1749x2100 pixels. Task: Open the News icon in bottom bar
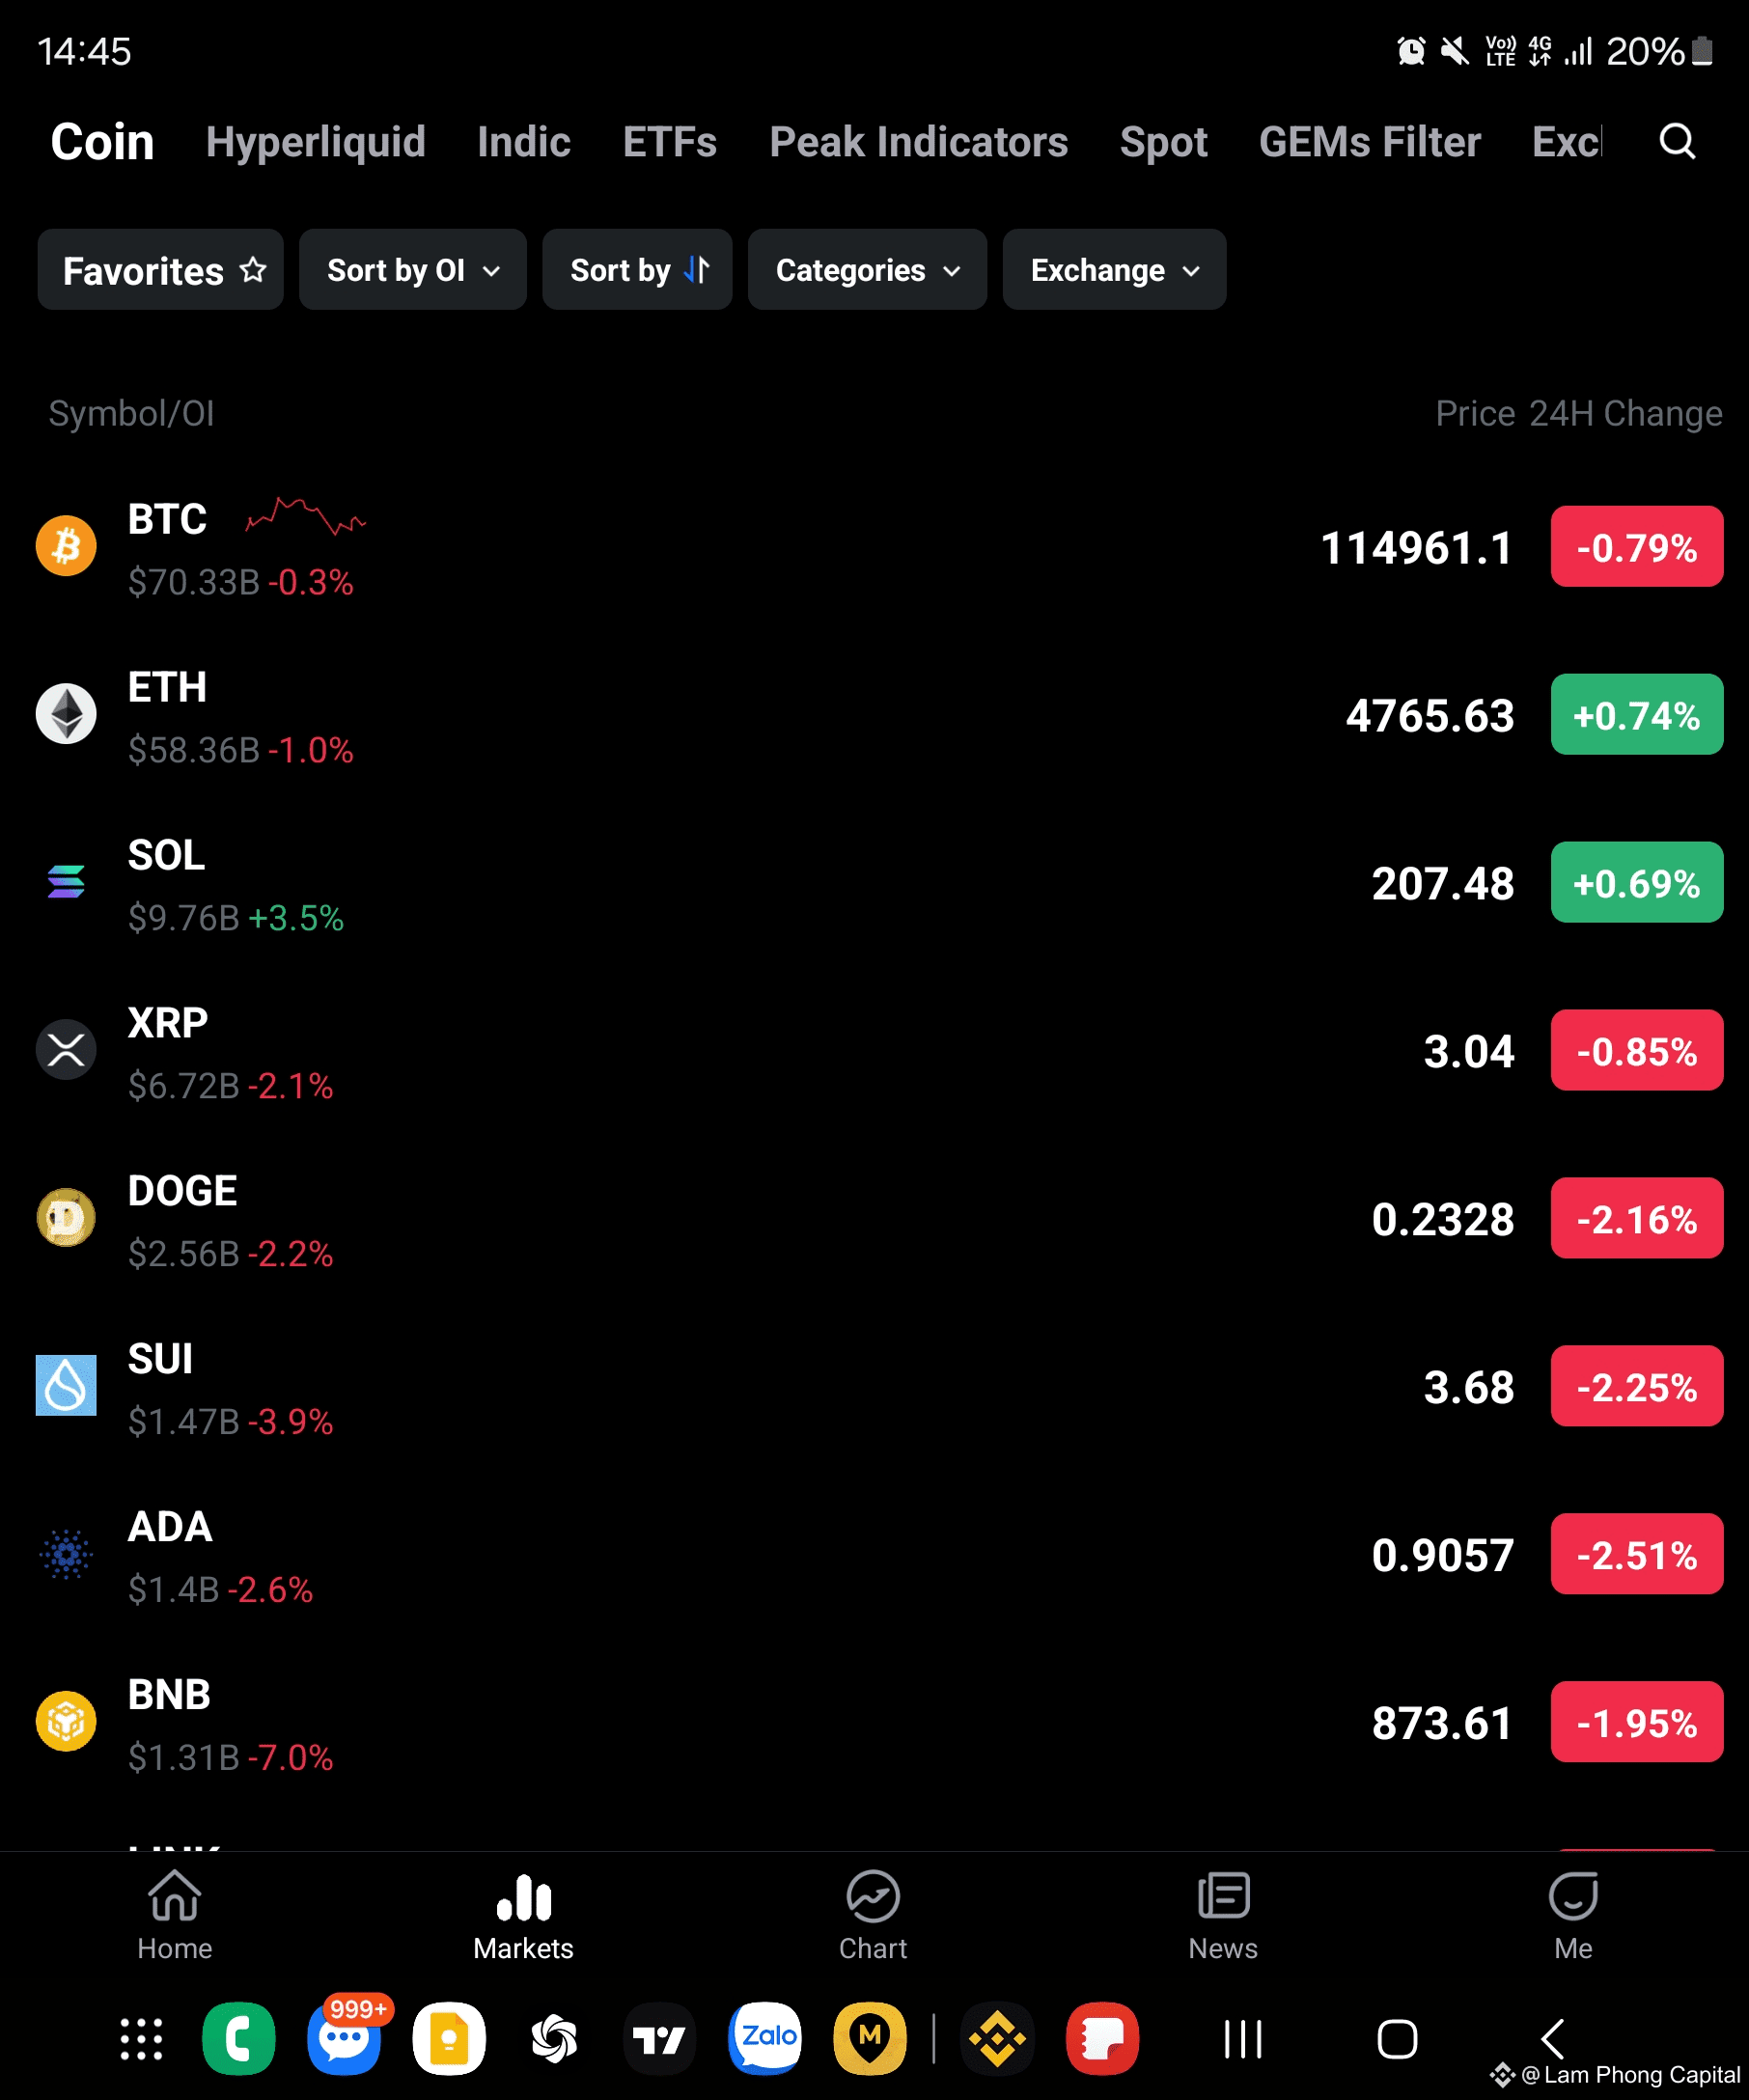(1223, 1896)
